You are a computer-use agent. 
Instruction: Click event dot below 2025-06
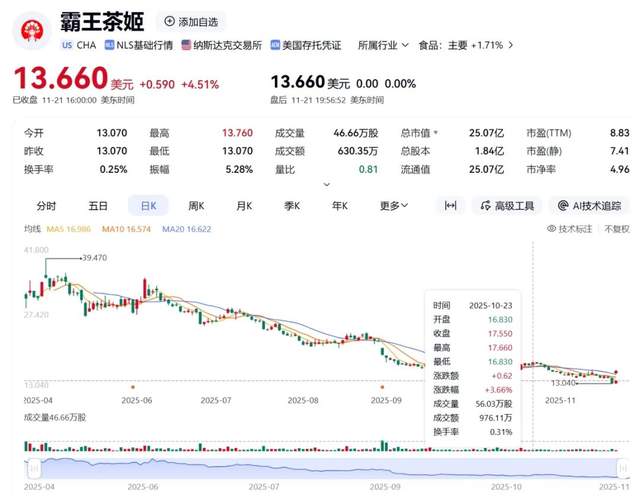(x=133, y=387)
